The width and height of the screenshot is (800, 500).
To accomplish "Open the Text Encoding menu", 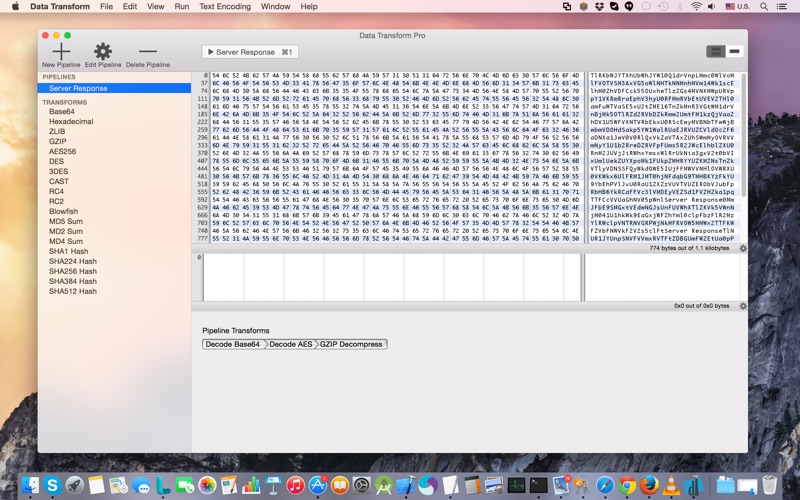I will pos(225,7).
